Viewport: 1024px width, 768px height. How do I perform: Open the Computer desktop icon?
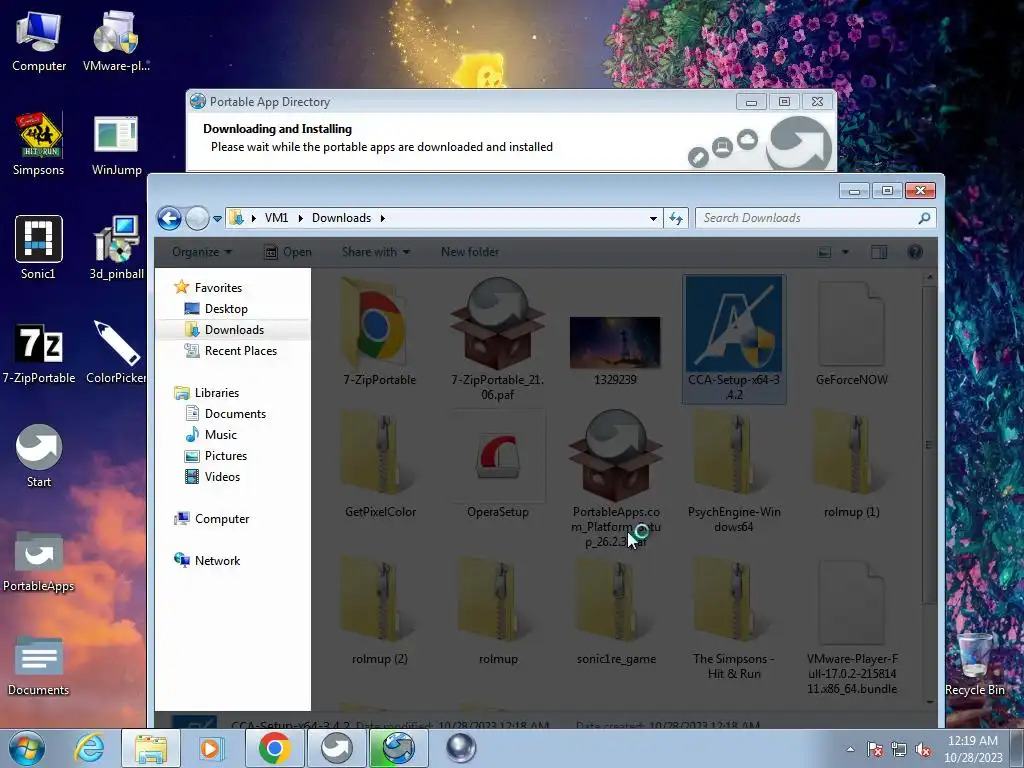point(39,42)
